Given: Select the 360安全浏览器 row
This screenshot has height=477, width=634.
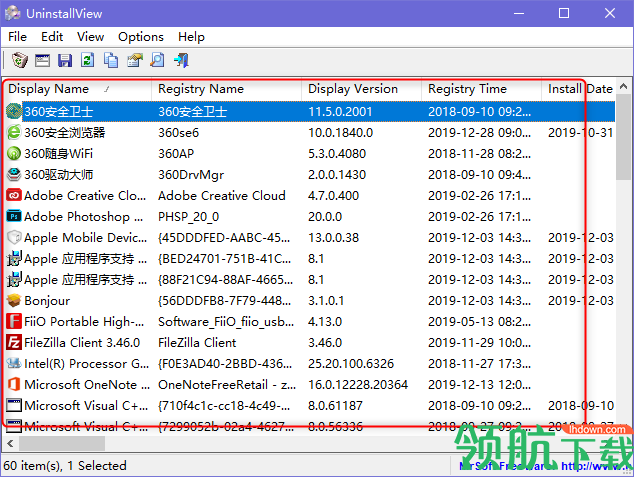Looking at the screenshot, I should [x=311, y=132].
